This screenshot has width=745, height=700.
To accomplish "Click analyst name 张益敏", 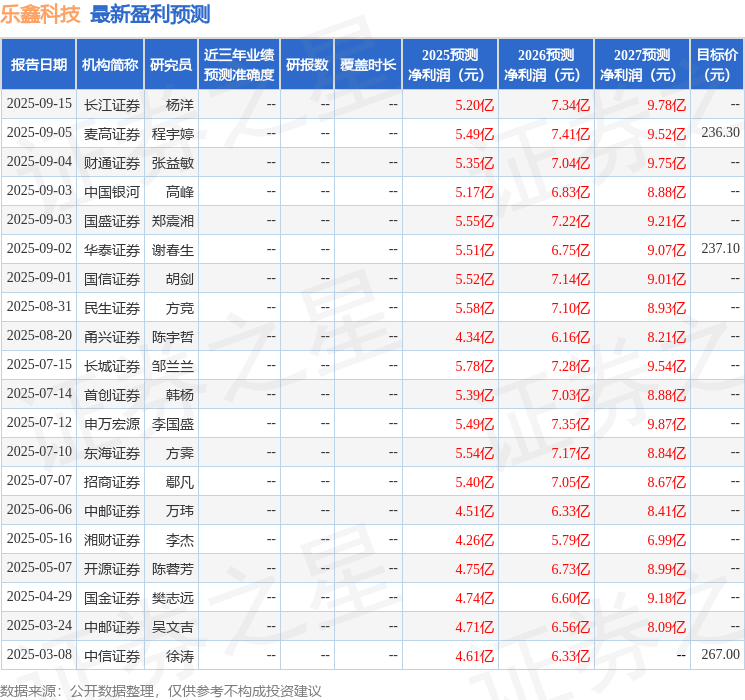I will 173,163.
